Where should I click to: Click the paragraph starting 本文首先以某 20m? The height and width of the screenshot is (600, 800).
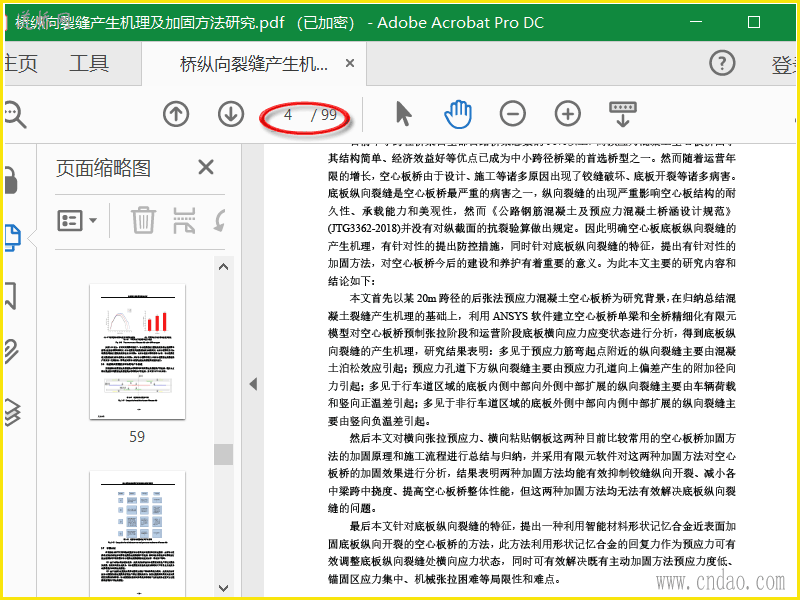pos(532,359)
